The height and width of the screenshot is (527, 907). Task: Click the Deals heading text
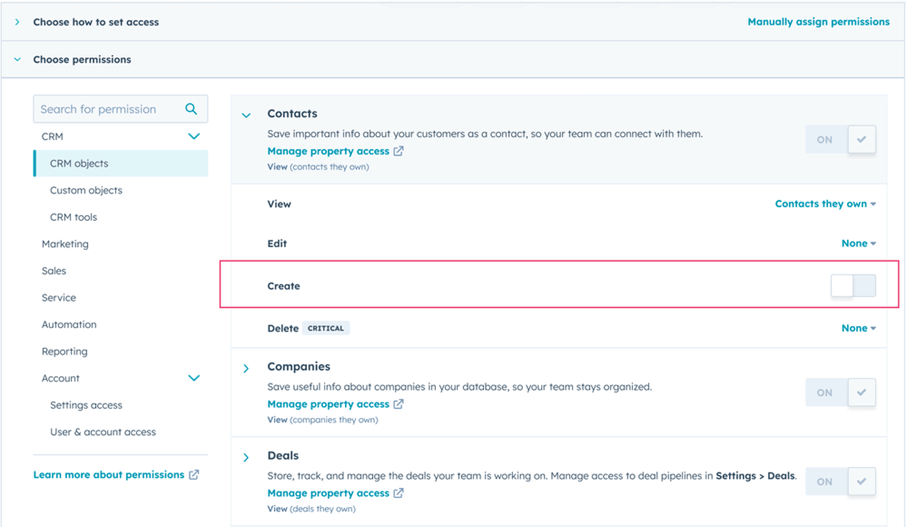click(x=283, y=455)
